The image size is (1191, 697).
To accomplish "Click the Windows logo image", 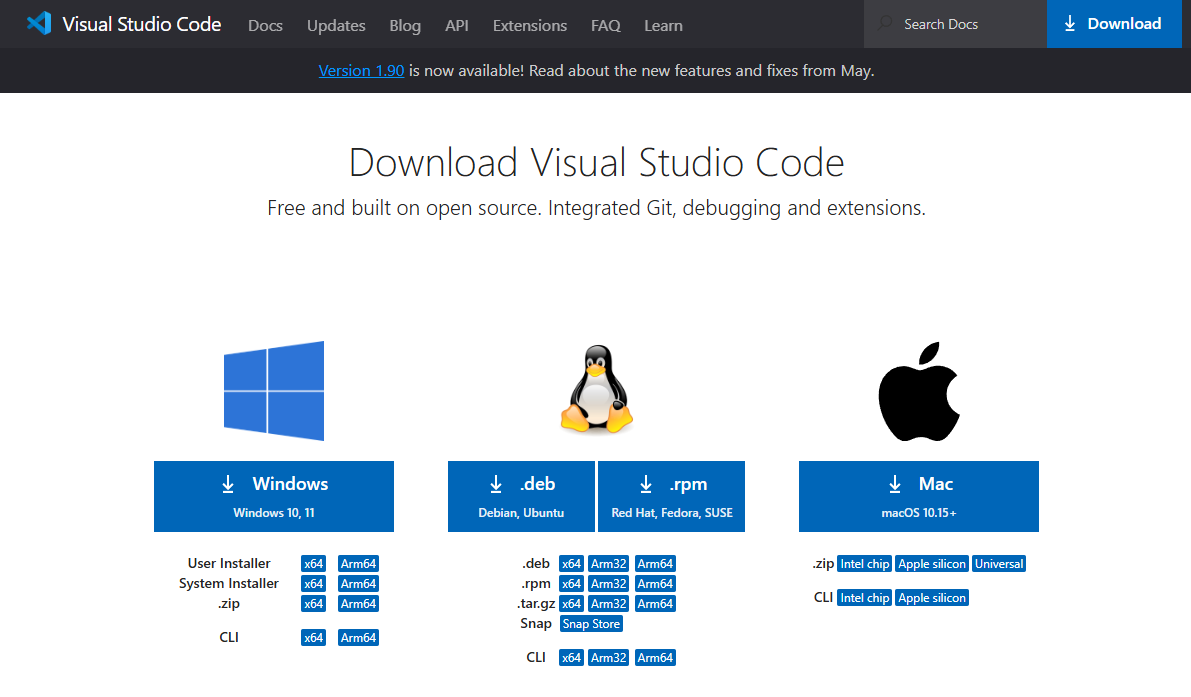I will coord(274,390).
